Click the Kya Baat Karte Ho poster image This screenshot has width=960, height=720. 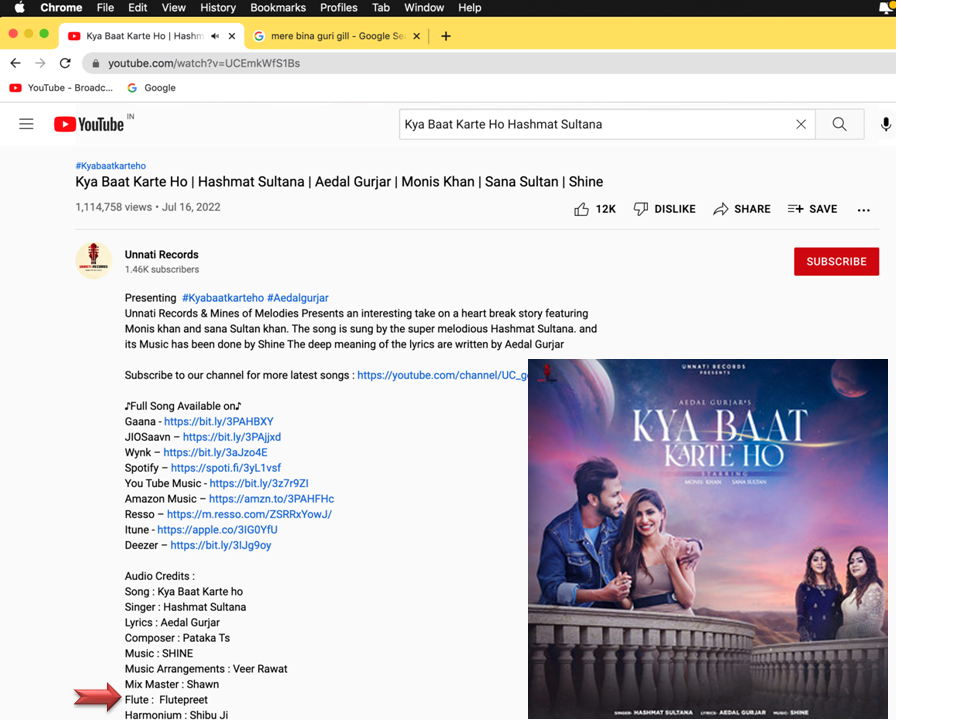tap(707, 538)
